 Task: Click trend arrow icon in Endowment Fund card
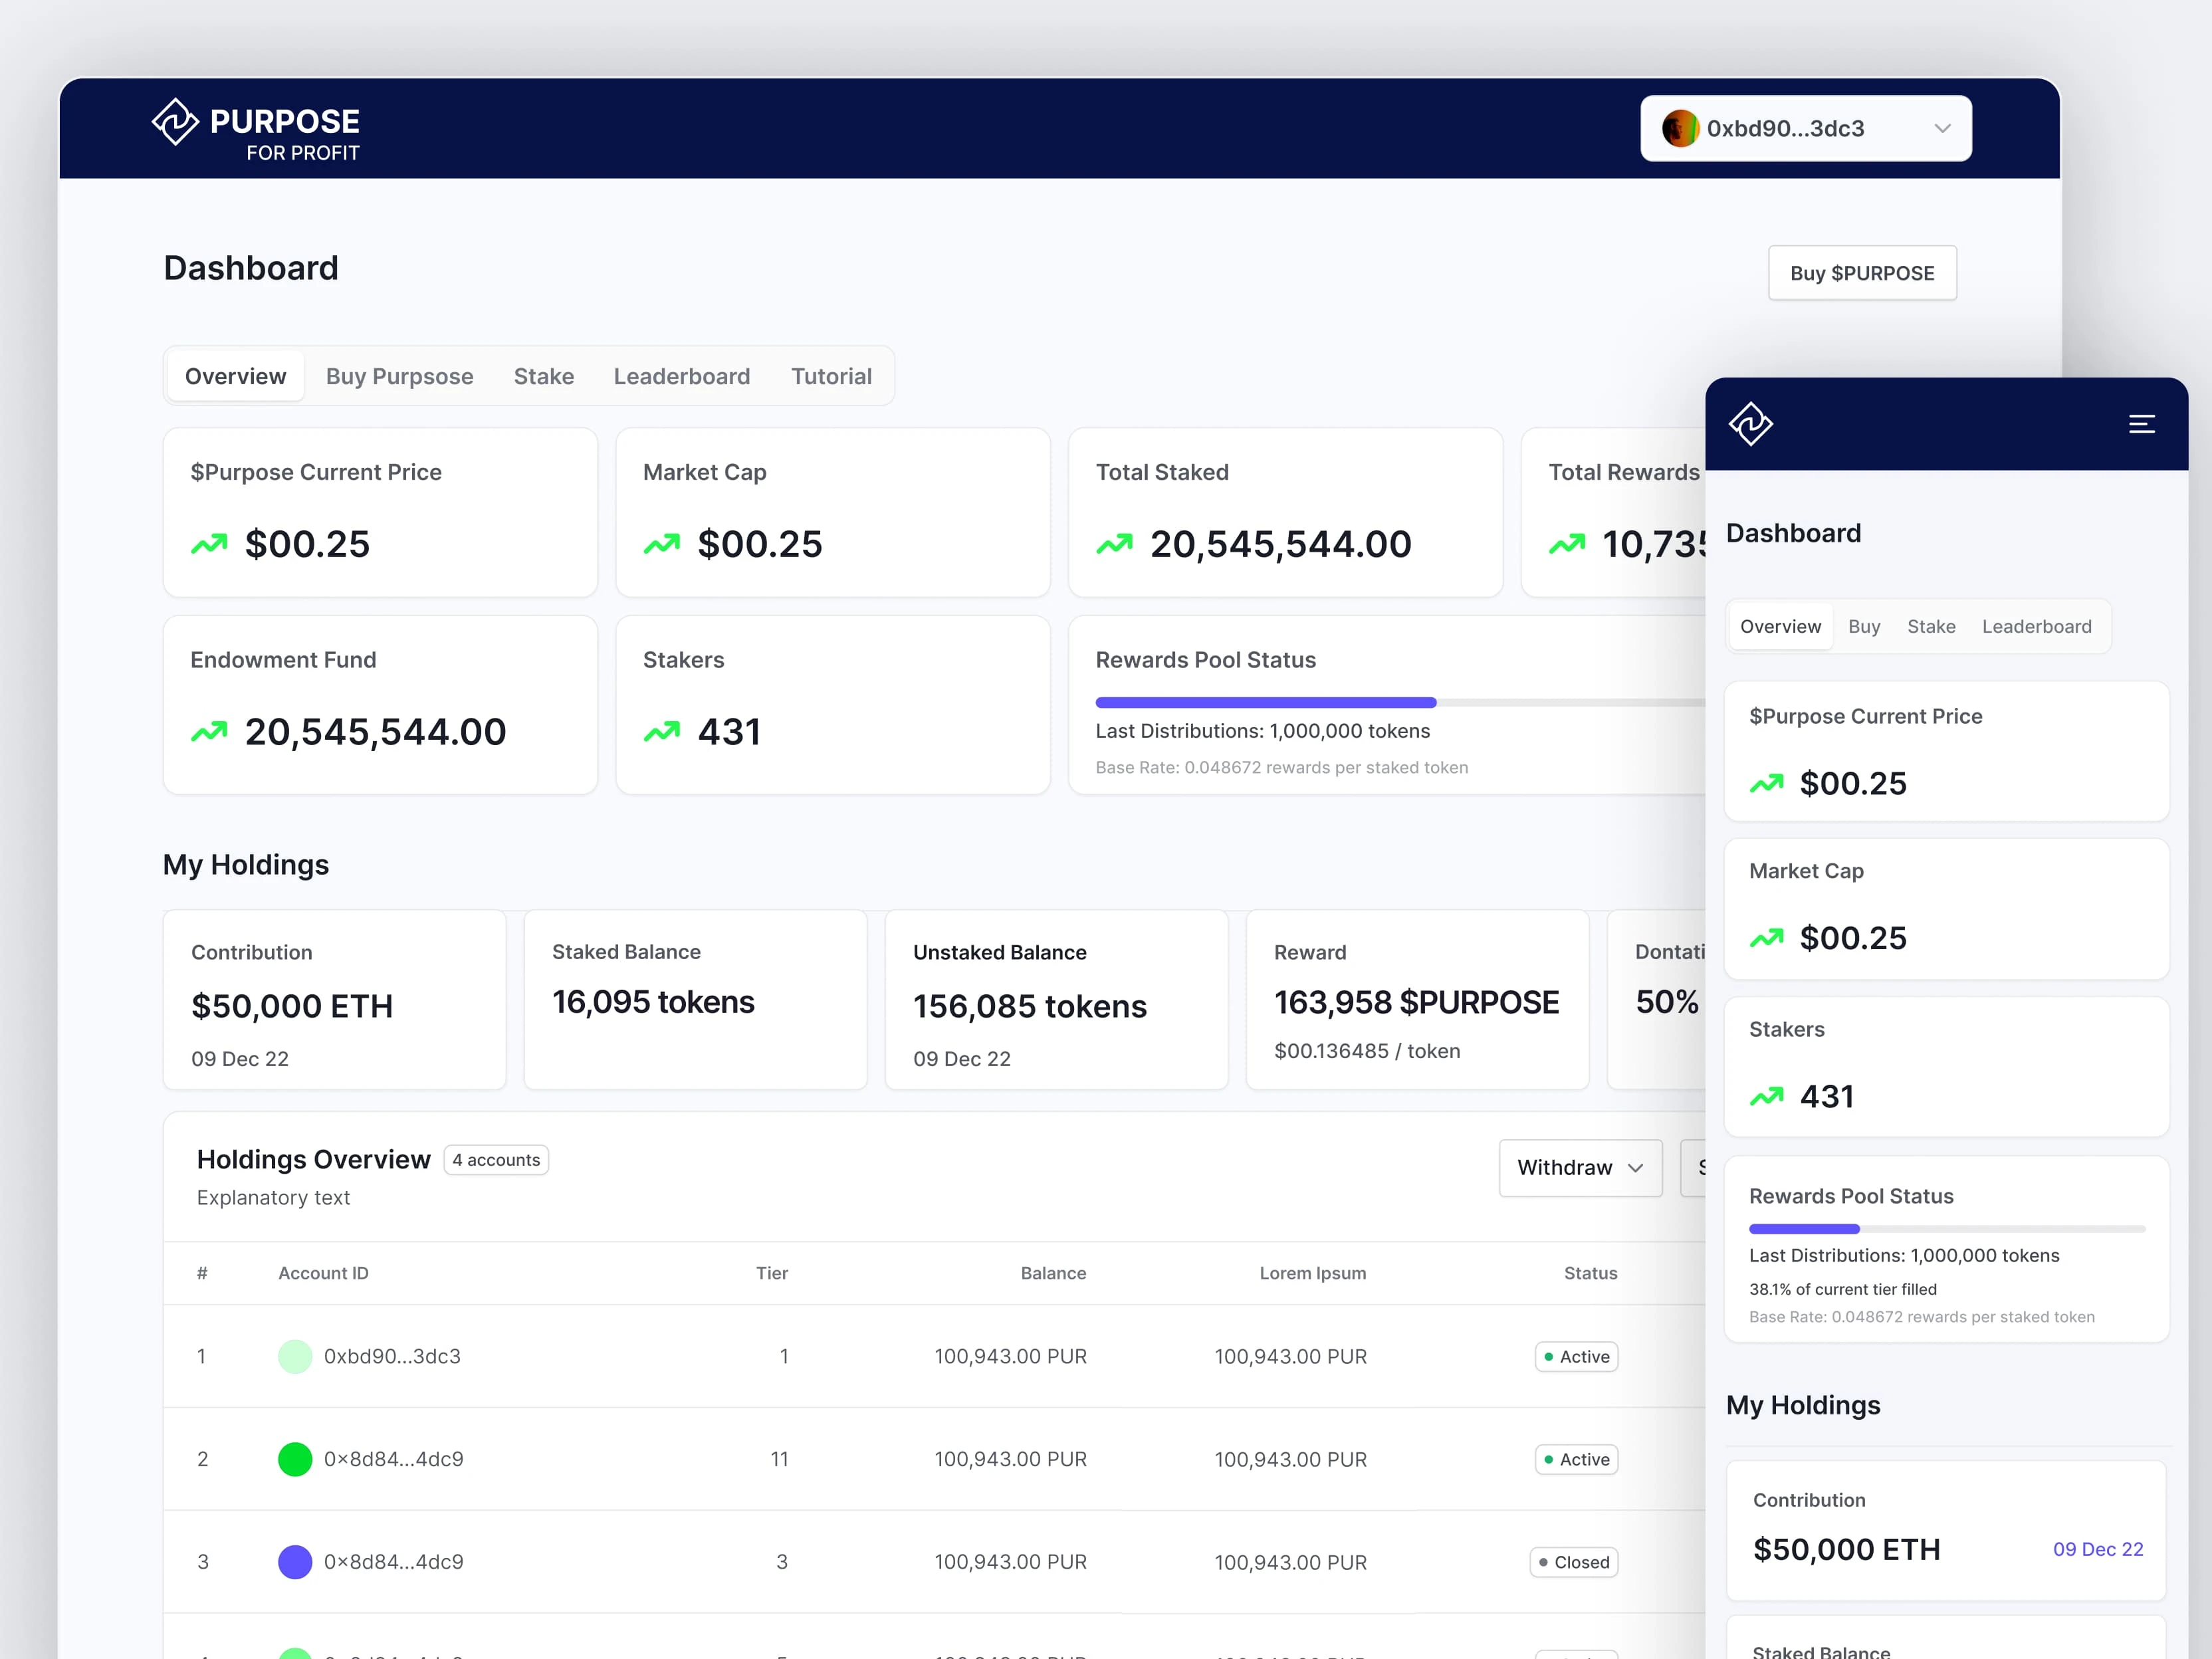[209, 732]
